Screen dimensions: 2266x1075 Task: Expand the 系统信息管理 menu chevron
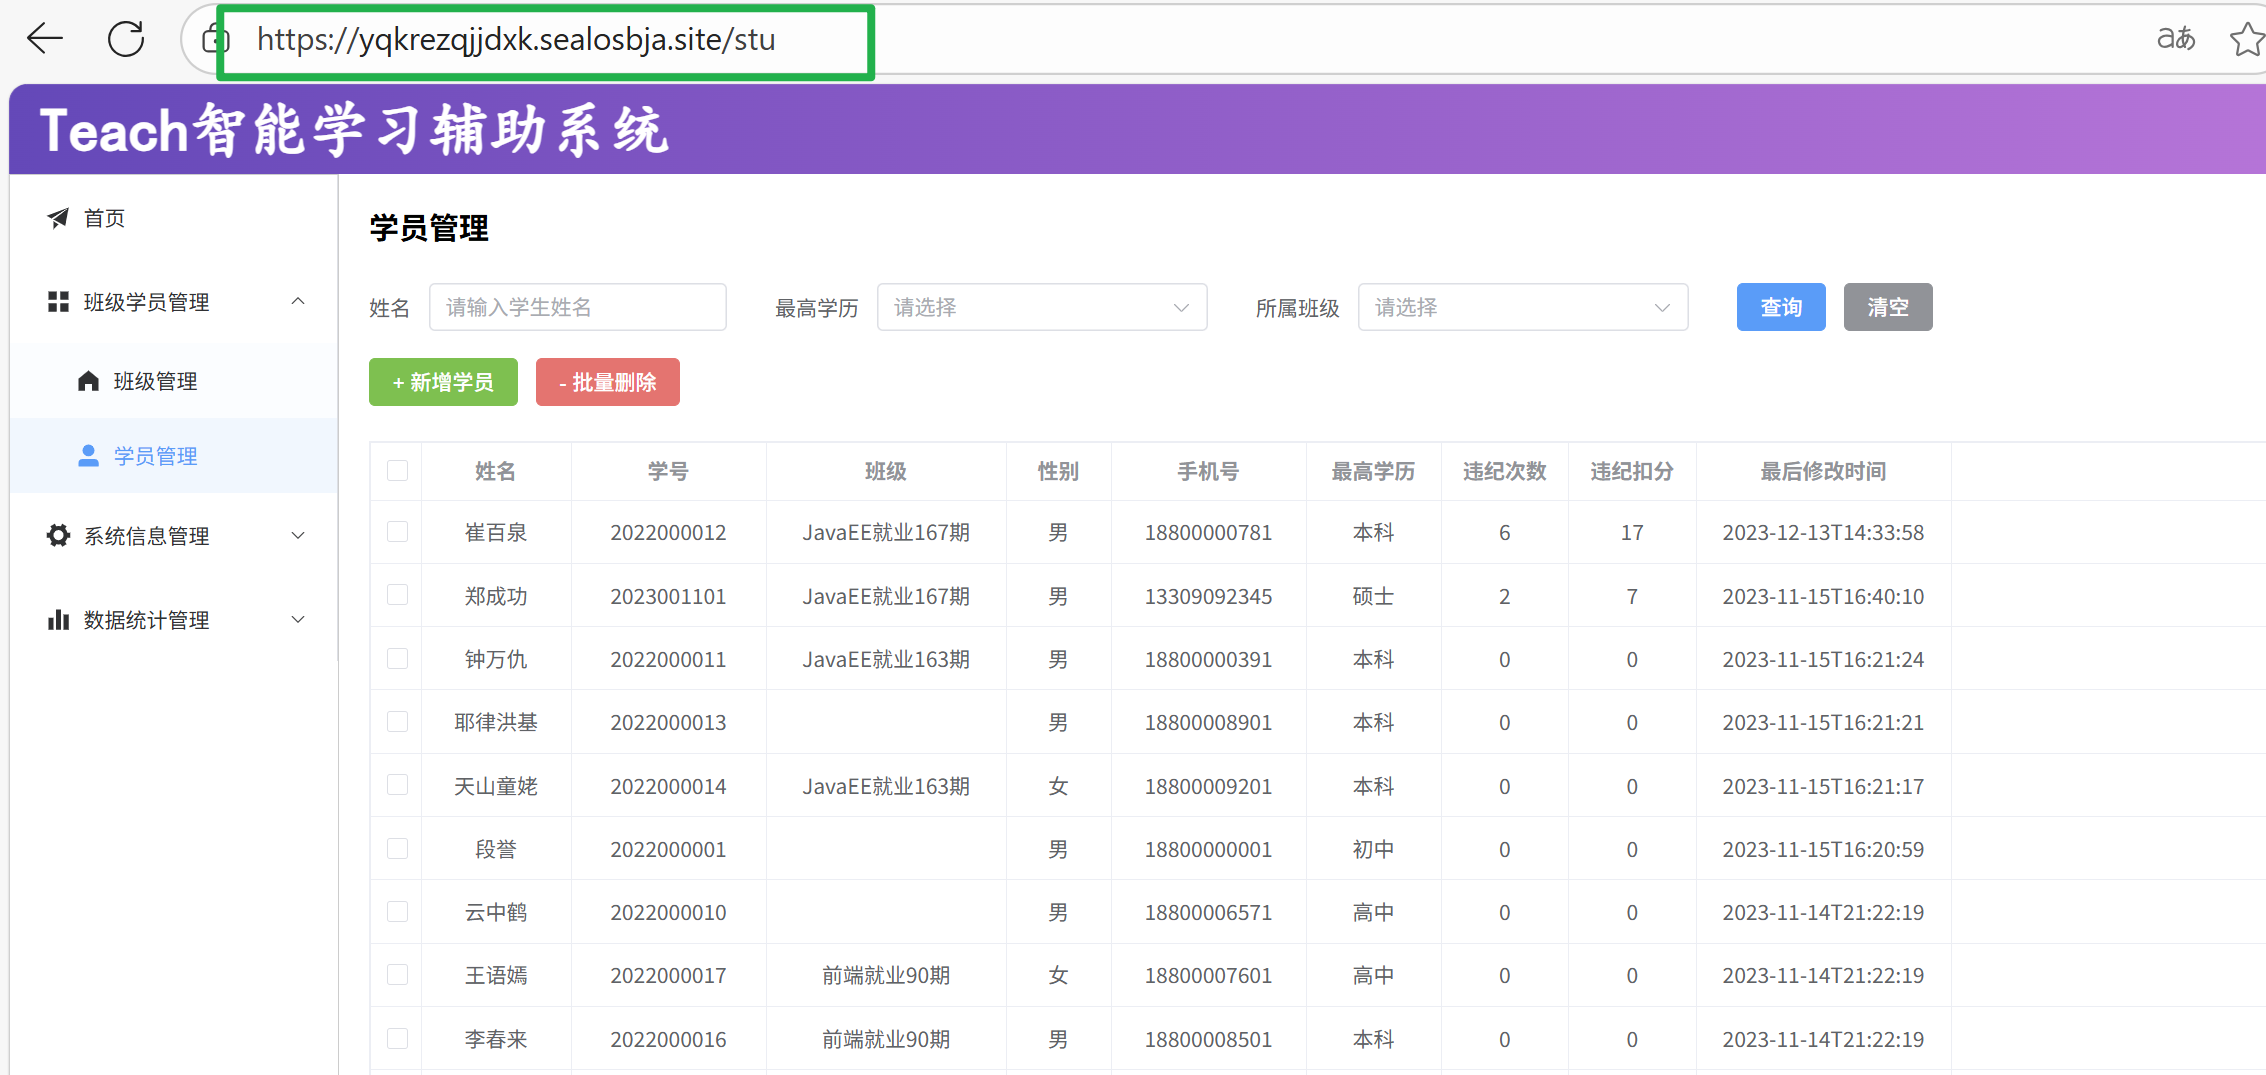pyautogui.click(x=298, y=536)
